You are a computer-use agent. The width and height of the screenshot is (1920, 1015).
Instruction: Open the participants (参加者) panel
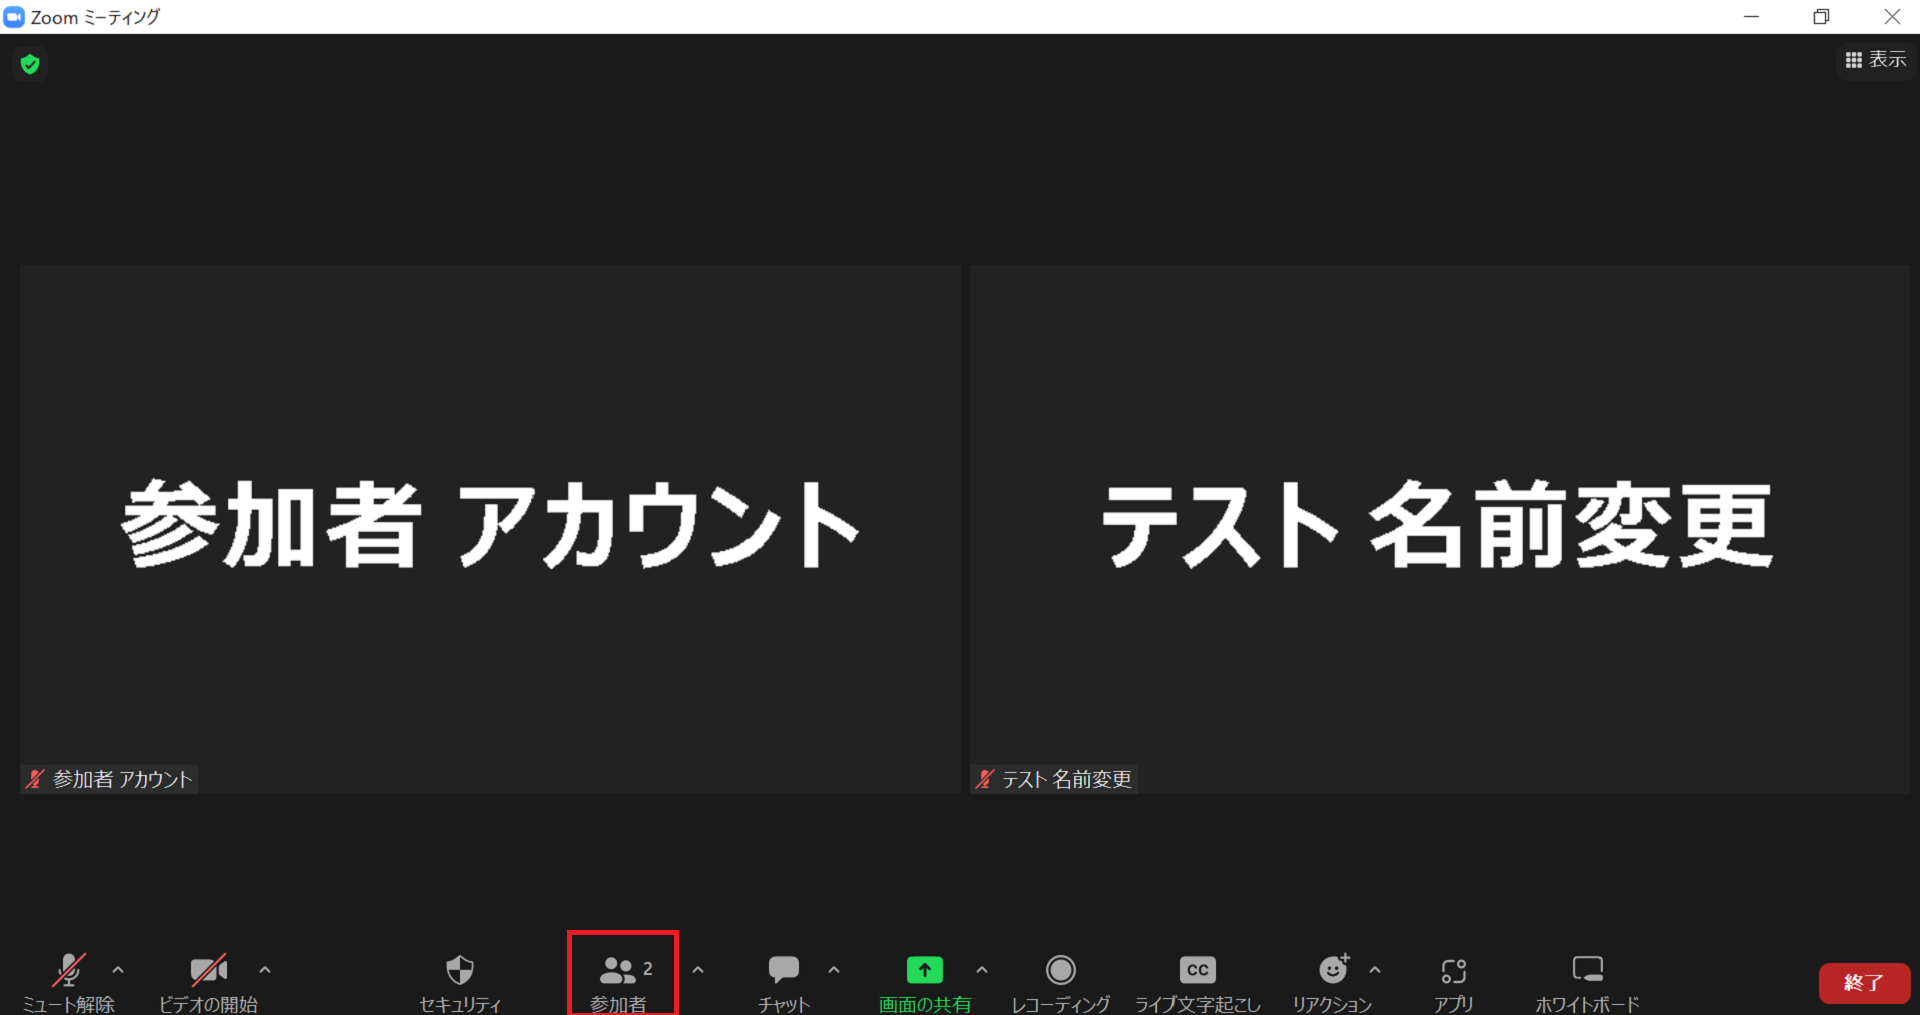(622, 973)
